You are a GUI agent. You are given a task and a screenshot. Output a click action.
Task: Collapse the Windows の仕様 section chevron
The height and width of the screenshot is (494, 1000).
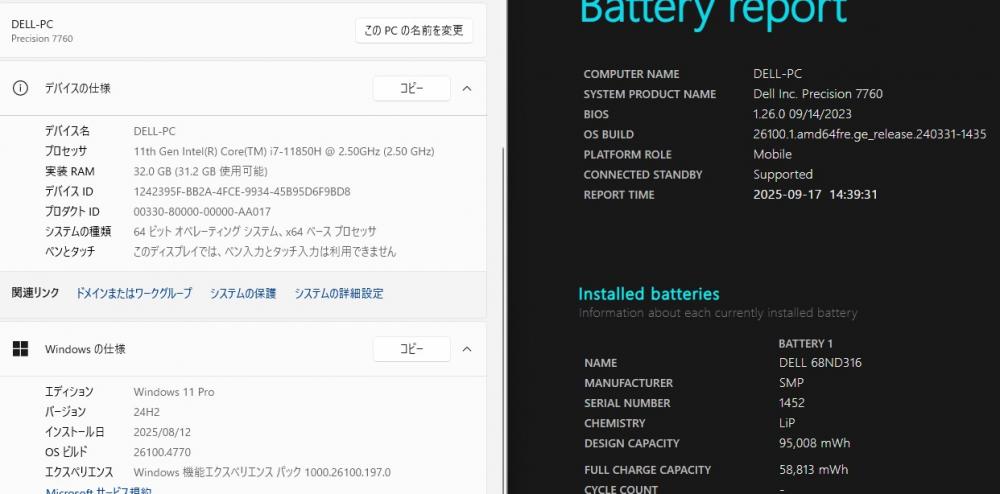(x=467, y=349)
